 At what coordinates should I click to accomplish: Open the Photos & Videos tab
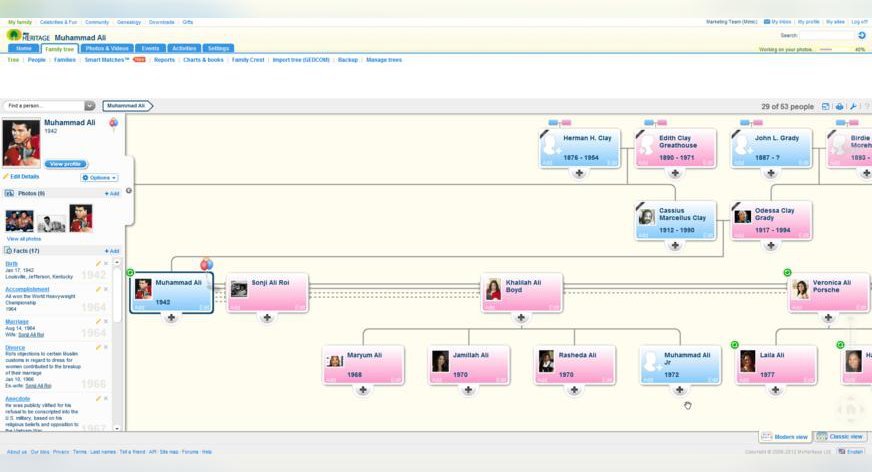(x=107, y=48)
